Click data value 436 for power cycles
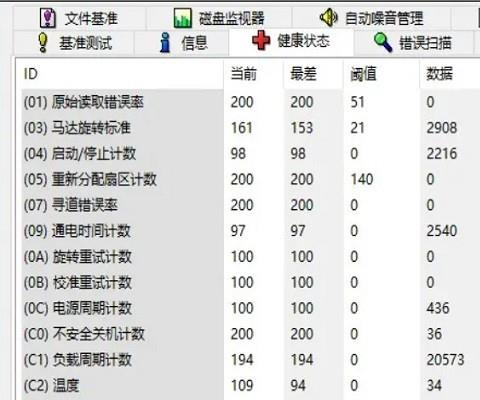This screenshot has height=400, width=480. coord(438,308)
